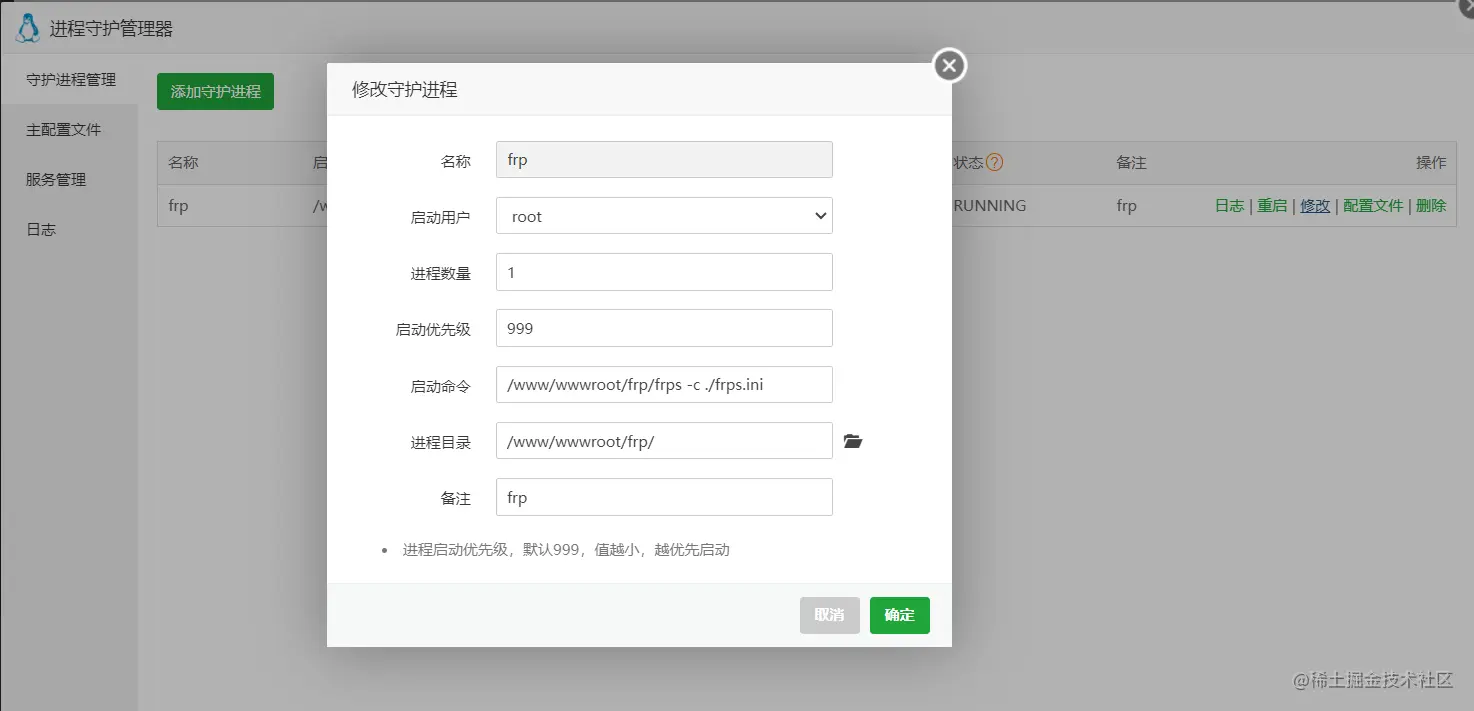Click the 操作 column header
This screenshot has height=711, width=1474.
point(1431,162)
